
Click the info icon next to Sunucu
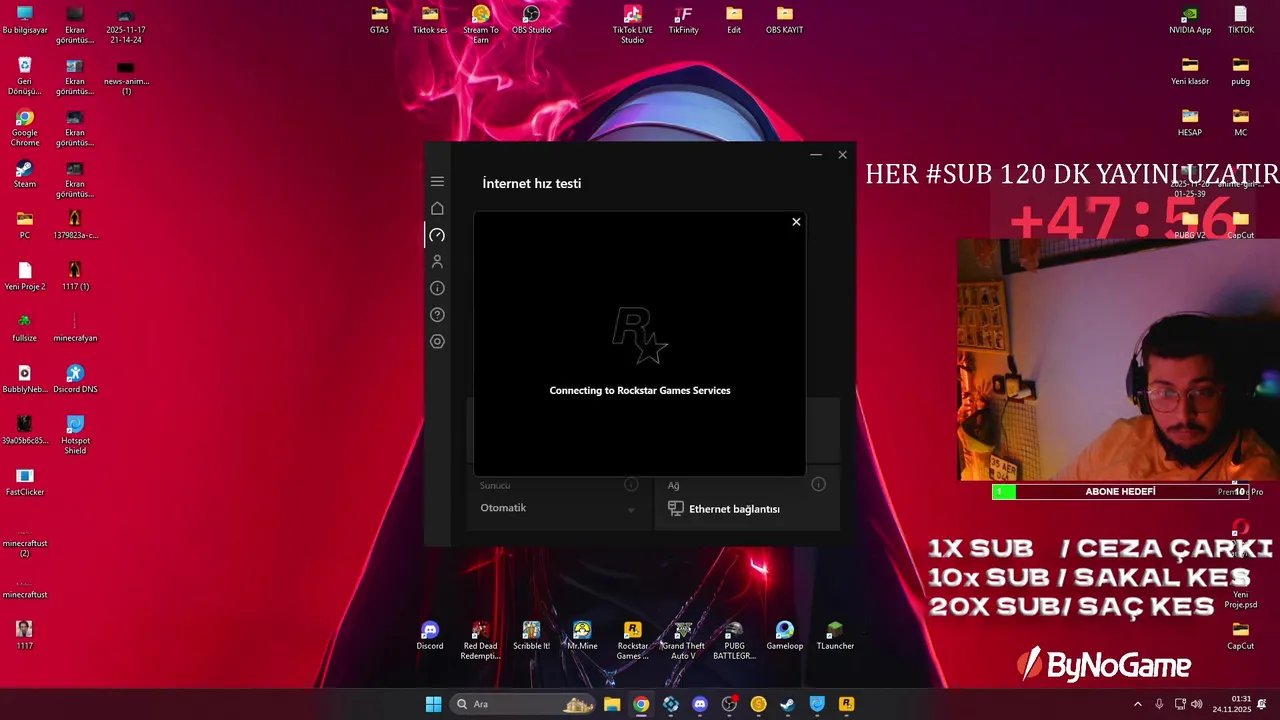click(631, 484)
